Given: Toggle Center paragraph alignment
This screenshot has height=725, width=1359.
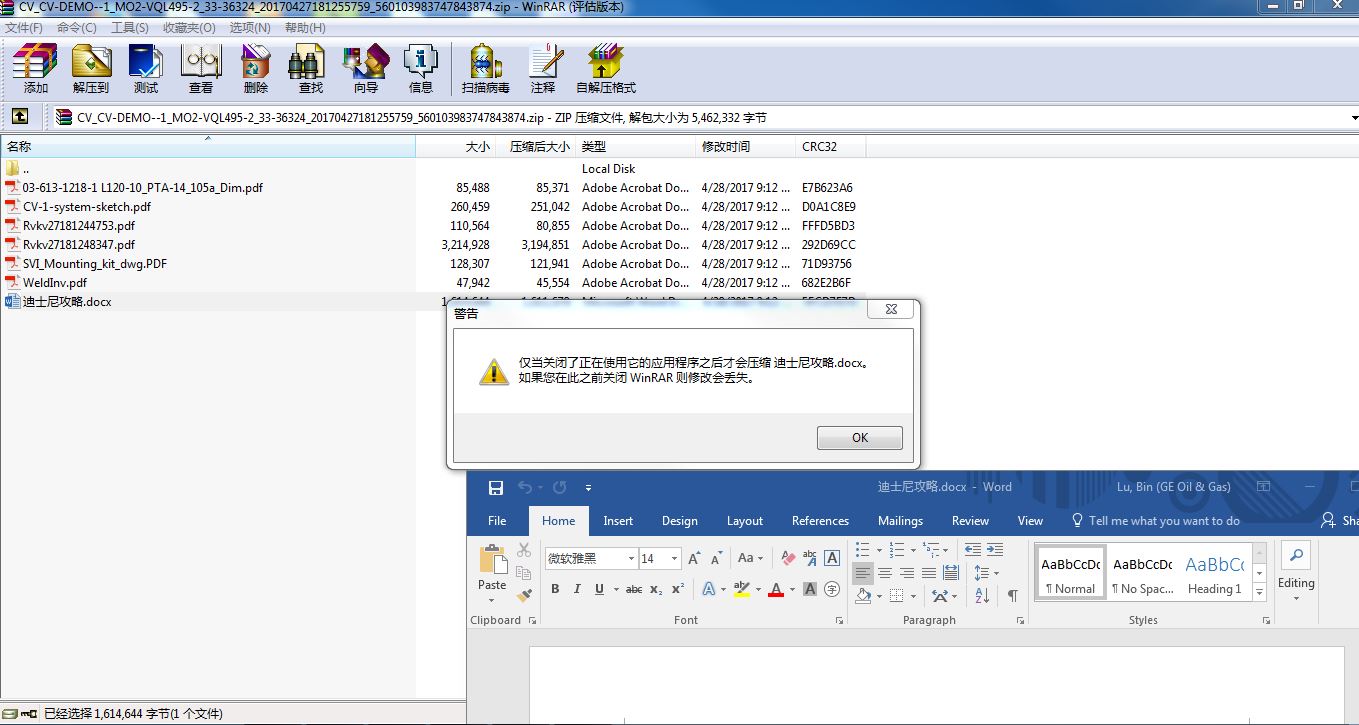Looking at the screenshot, I should click(x=884, y=573).
